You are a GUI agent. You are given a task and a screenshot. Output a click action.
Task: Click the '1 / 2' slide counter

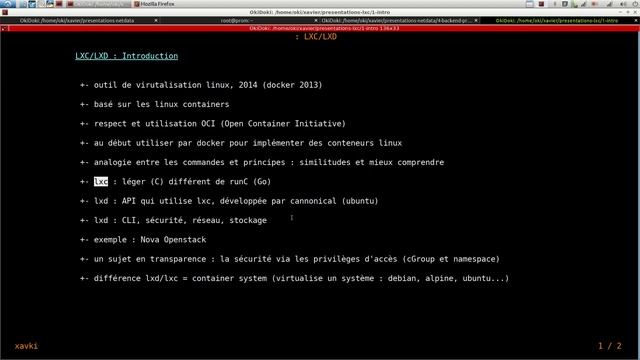[x=610, y=346]
